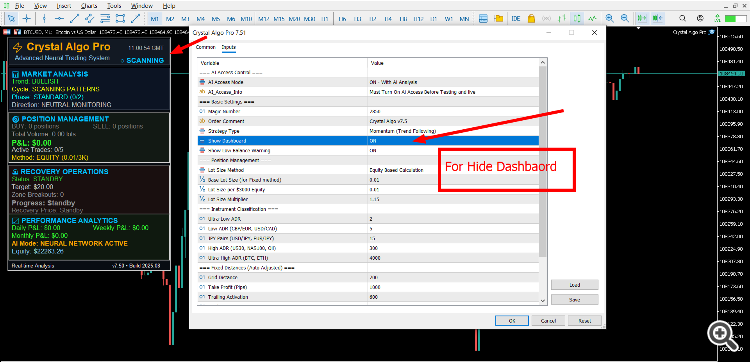Switch chart to bar chart style
750x362 pixels.
coord(562,19)
